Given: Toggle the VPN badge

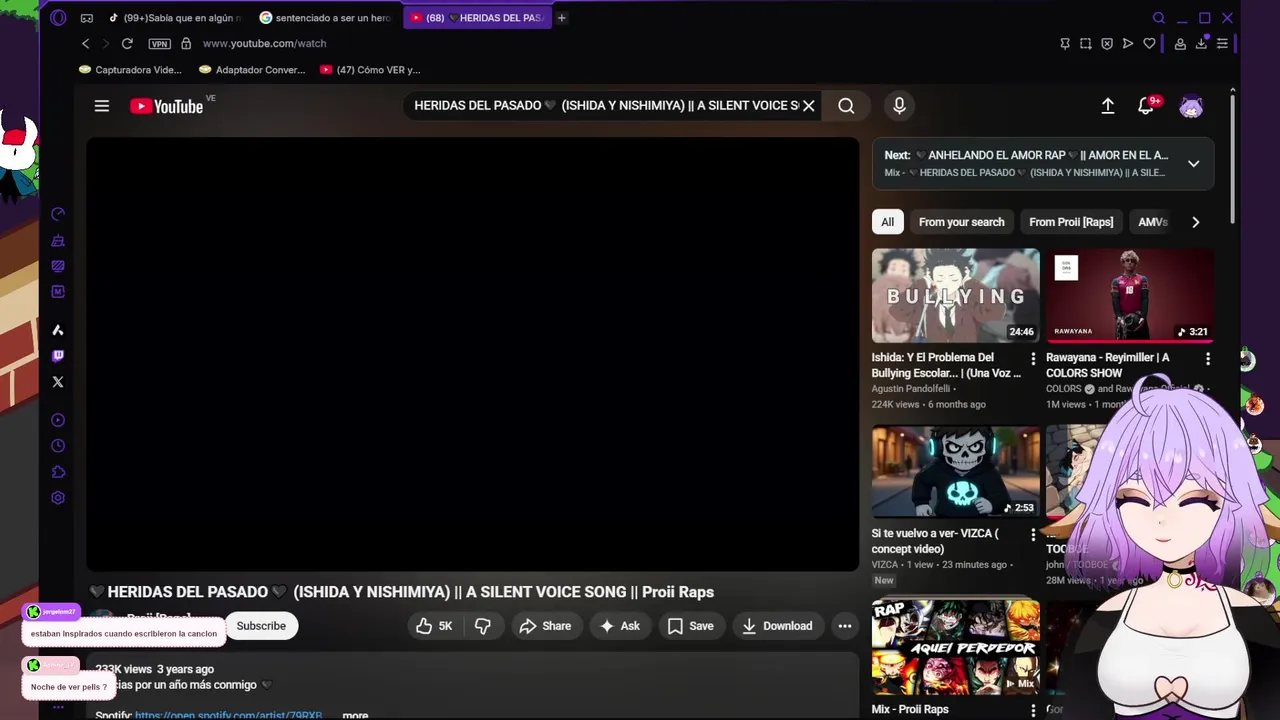Looking at the screenshot, I should [x=159, y=44].
